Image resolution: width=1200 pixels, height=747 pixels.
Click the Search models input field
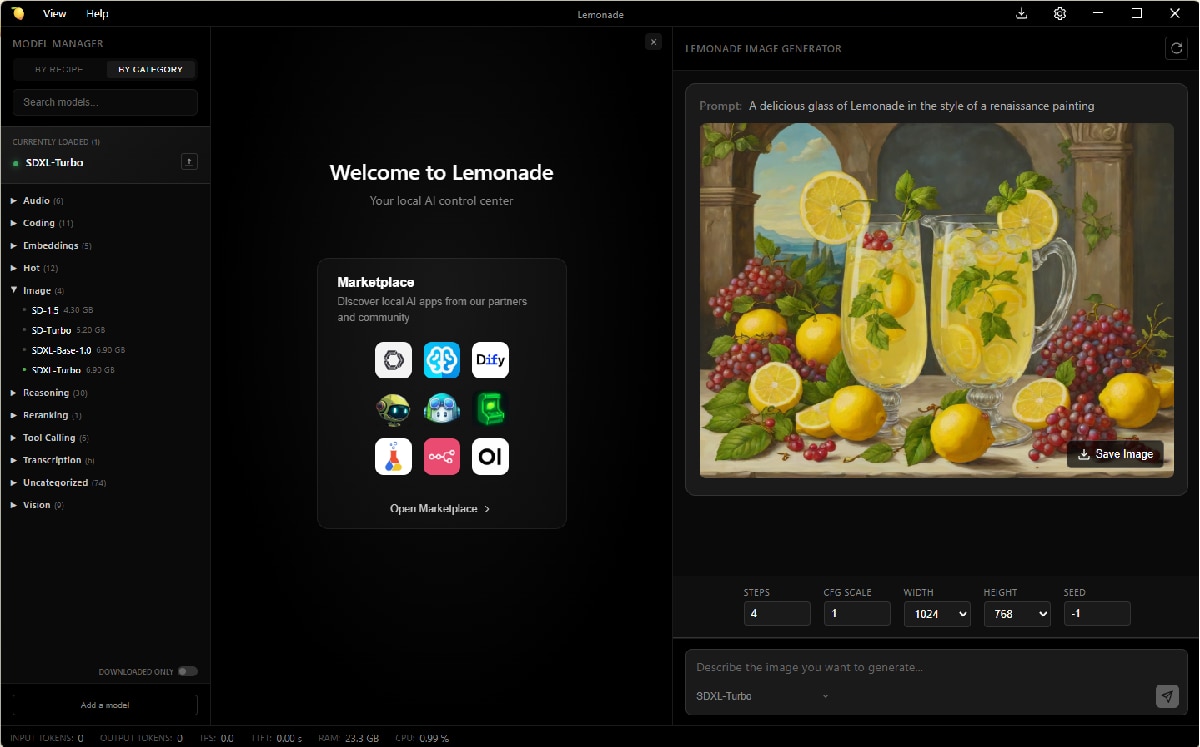(104, 102)
